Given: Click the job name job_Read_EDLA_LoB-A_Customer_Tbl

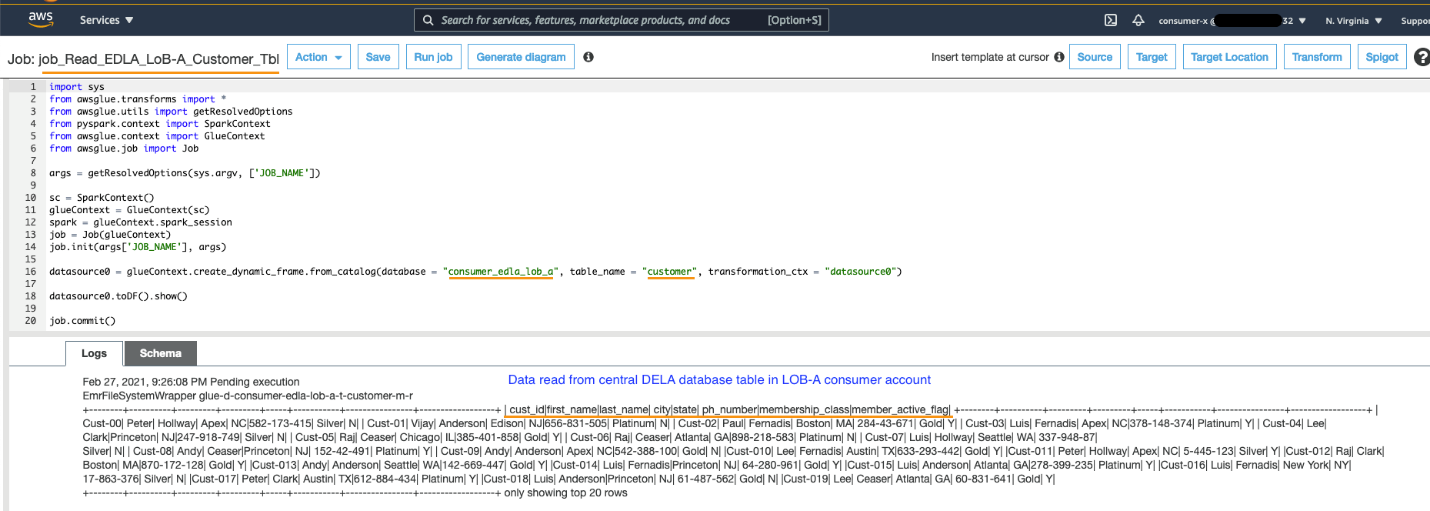Looking at the screenshot, I should click(x=159, y=58).
